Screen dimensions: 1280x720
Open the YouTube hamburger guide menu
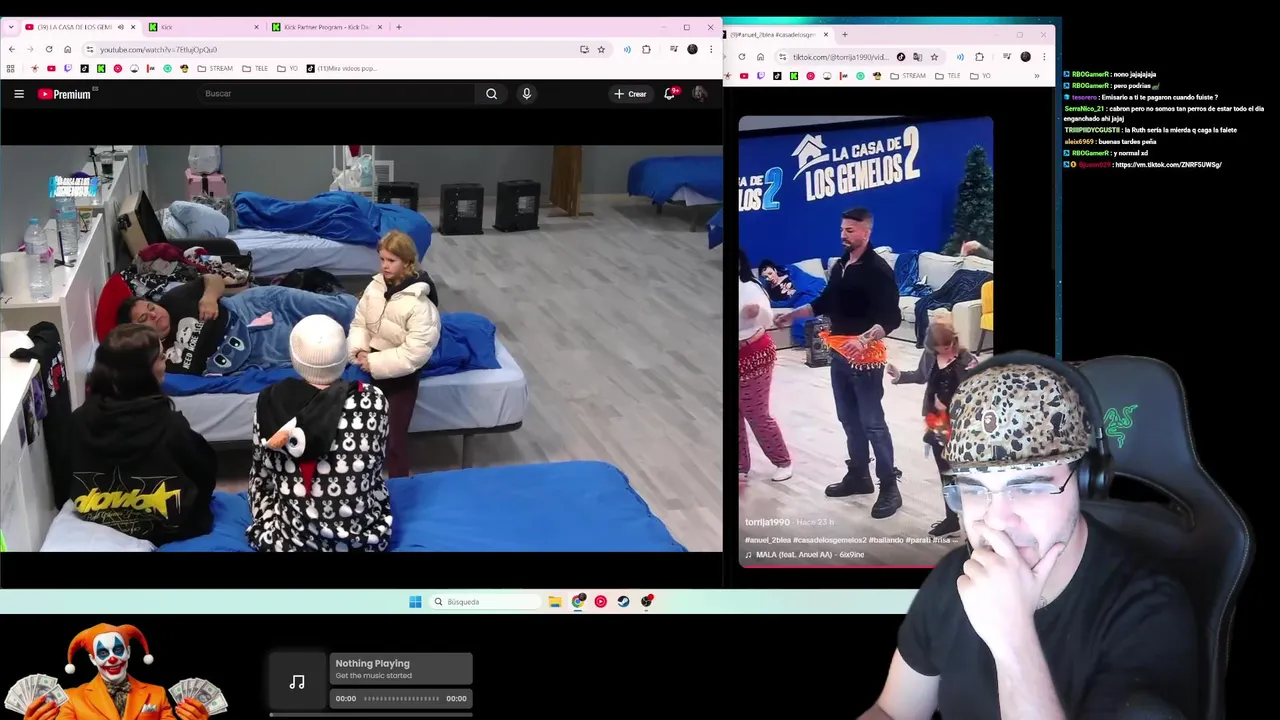(x=19, y=94)
